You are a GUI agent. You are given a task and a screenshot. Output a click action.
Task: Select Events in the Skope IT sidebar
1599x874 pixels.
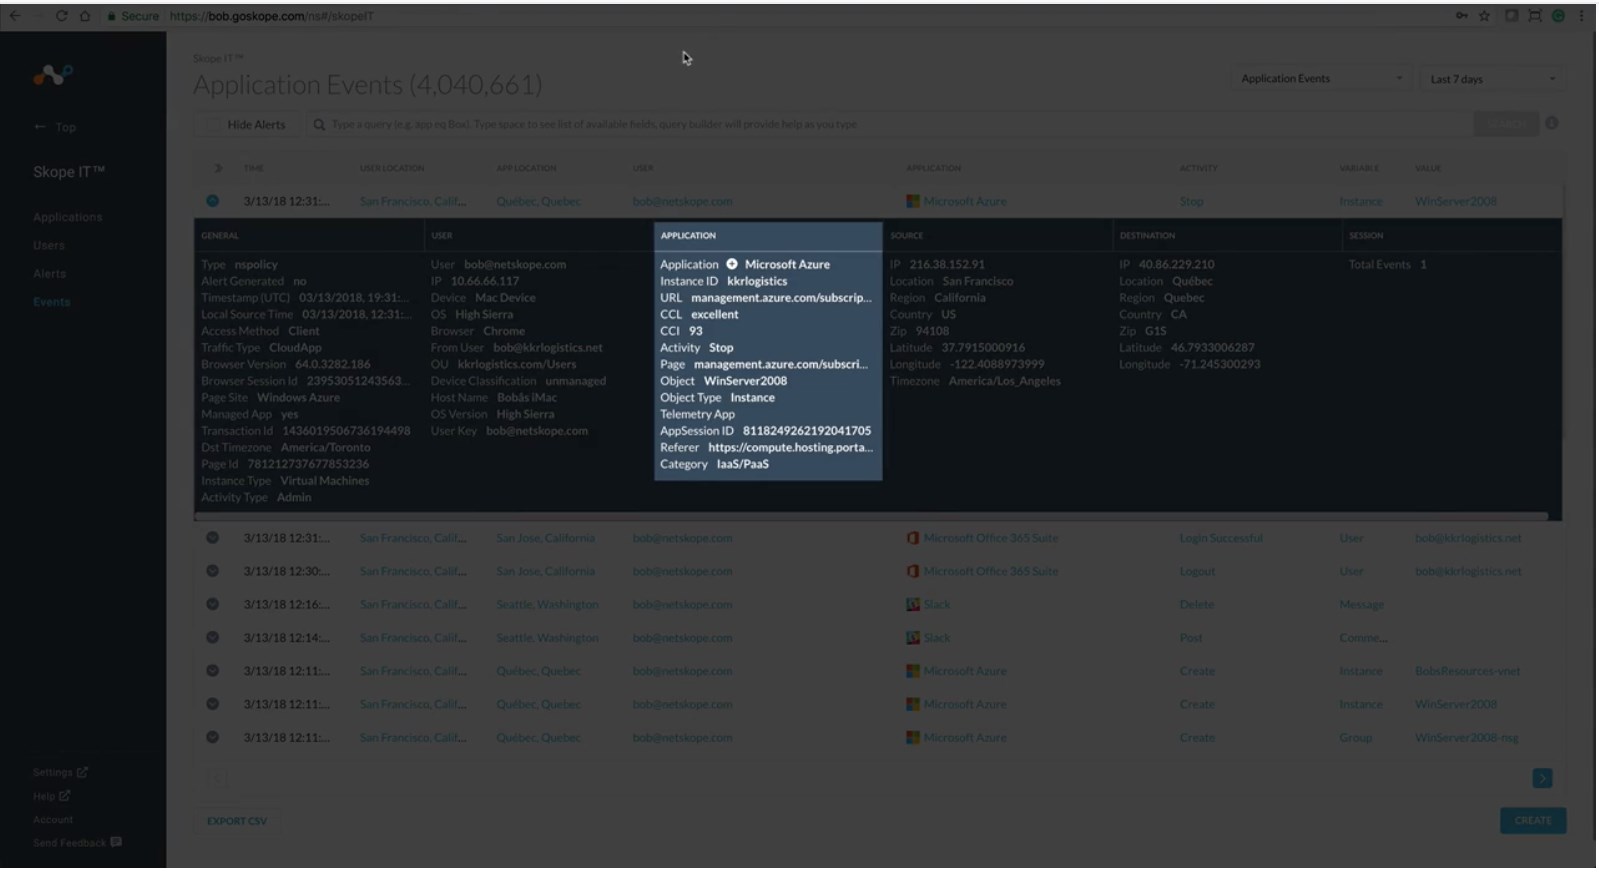pyautogui.click(x=51, y=301)
